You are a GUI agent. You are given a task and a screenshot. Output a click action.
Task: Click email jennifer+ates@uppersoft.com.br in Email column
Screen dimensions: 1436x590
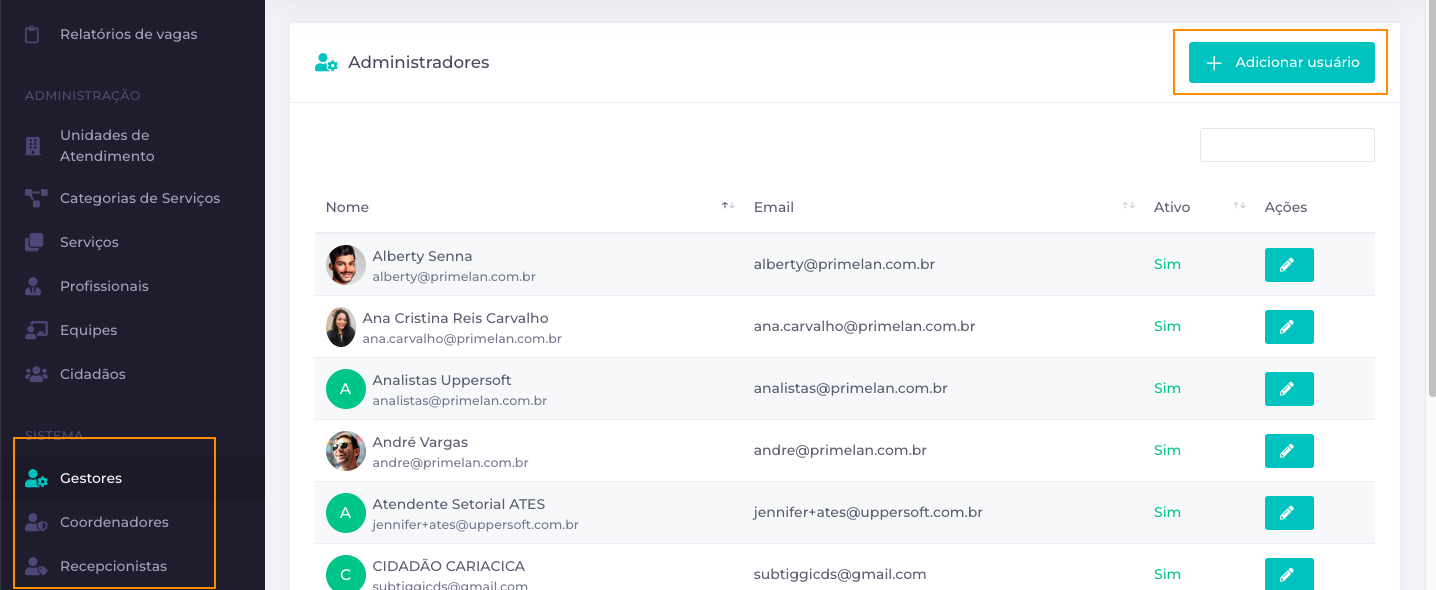coord(868,513)
